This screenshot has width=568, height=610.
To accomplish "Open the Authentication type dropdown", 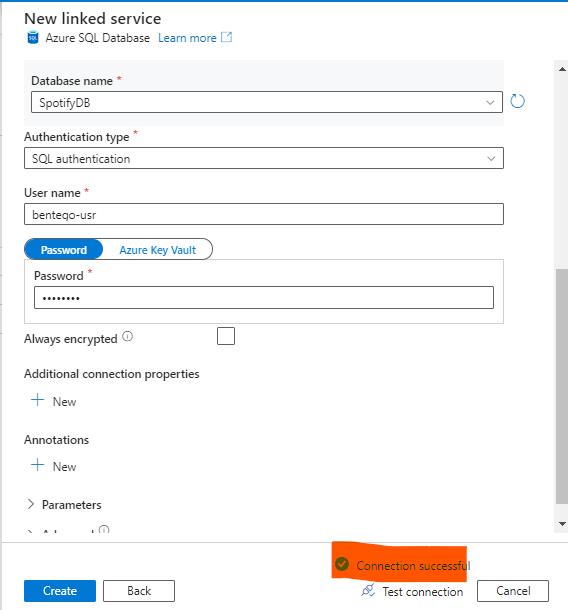I will pyautogui.click(x=264, y=158).
